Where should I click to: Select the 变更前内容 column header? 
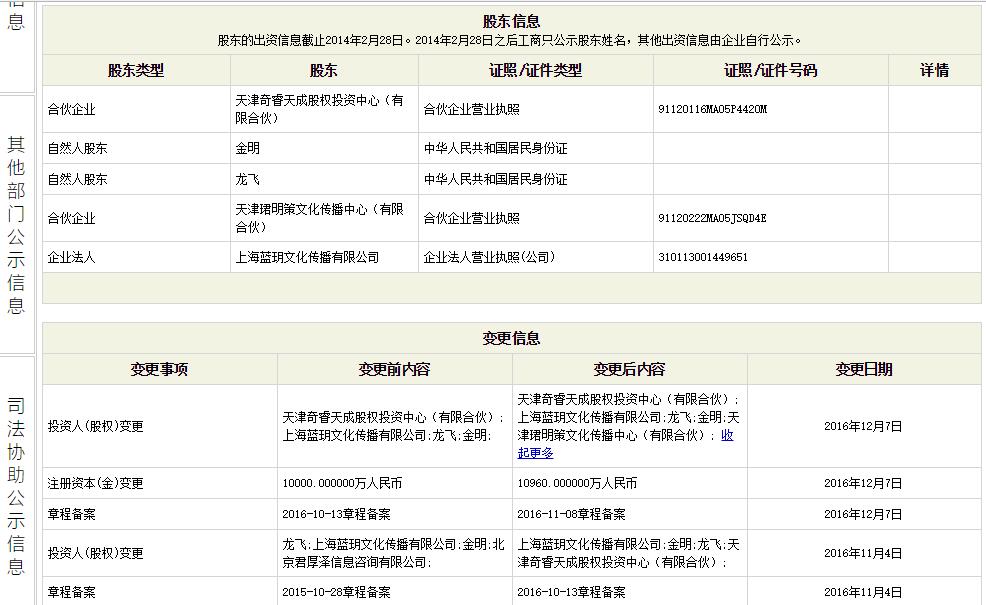[x=394, y=369]
